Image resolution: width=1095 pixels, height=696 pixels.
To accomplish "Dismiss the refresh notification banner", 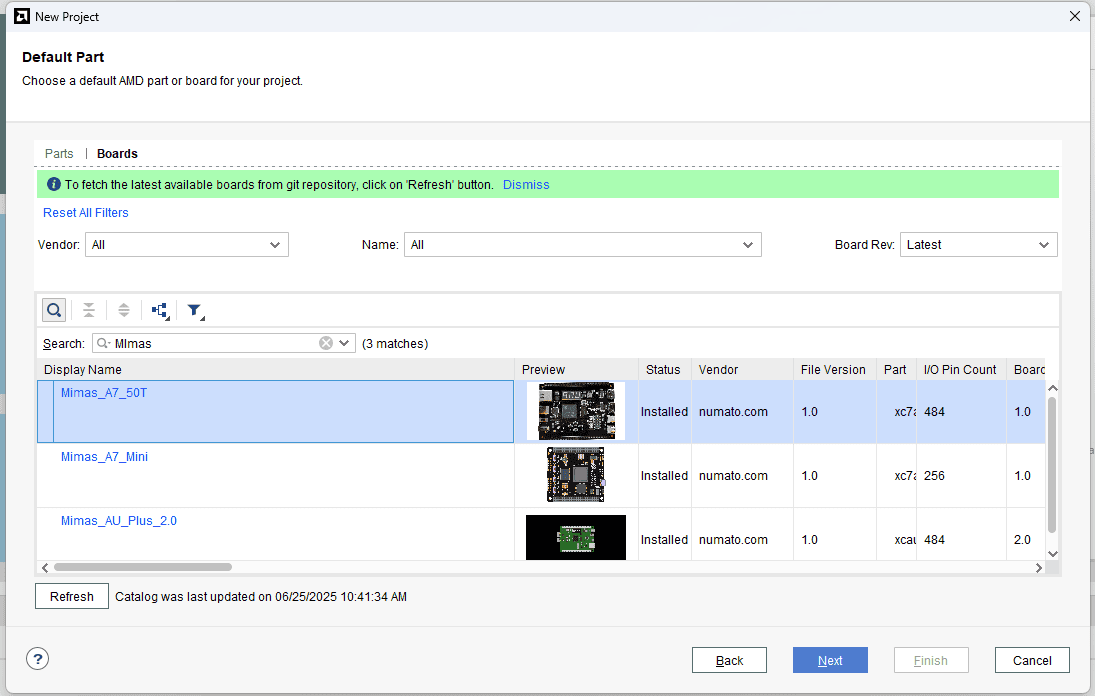I will point(526,185).
